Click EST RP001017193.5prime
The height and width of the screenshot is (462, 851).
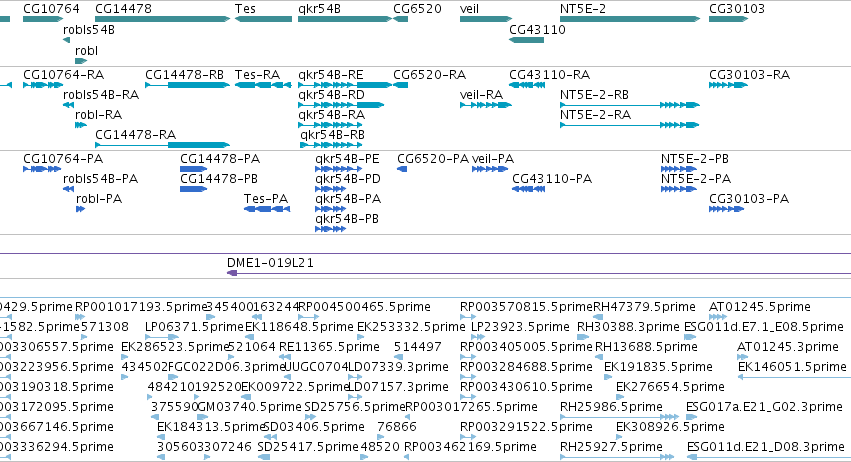click(x=80, y=317)
